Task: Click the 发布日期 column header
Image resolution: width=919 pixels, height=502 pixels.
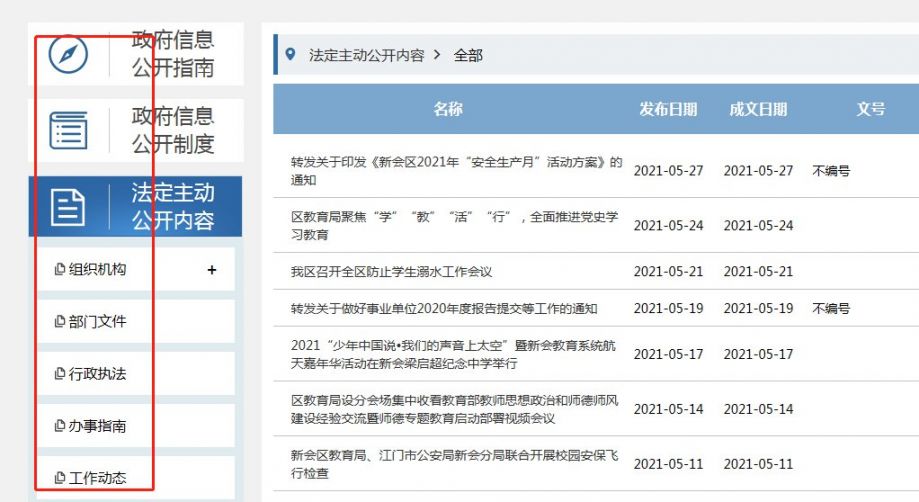Action: 668,109
